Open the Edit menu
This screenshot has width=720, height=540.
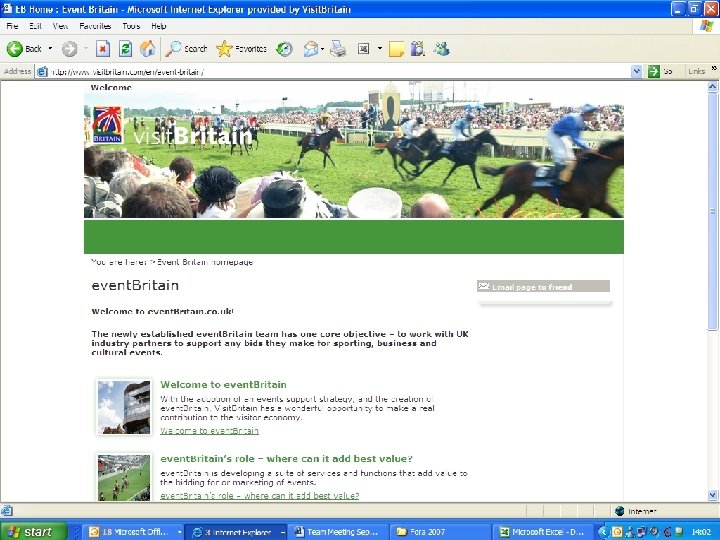click(35, 26)
